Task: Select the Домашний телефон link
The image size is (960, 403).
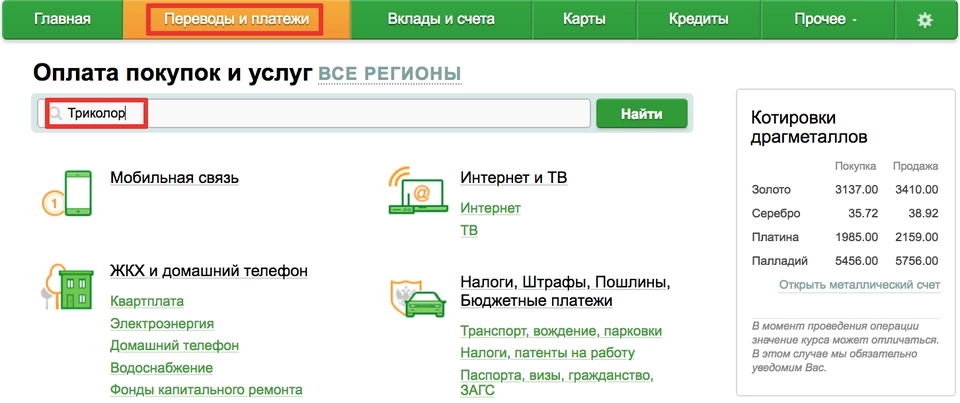Action: coord(174,345)
